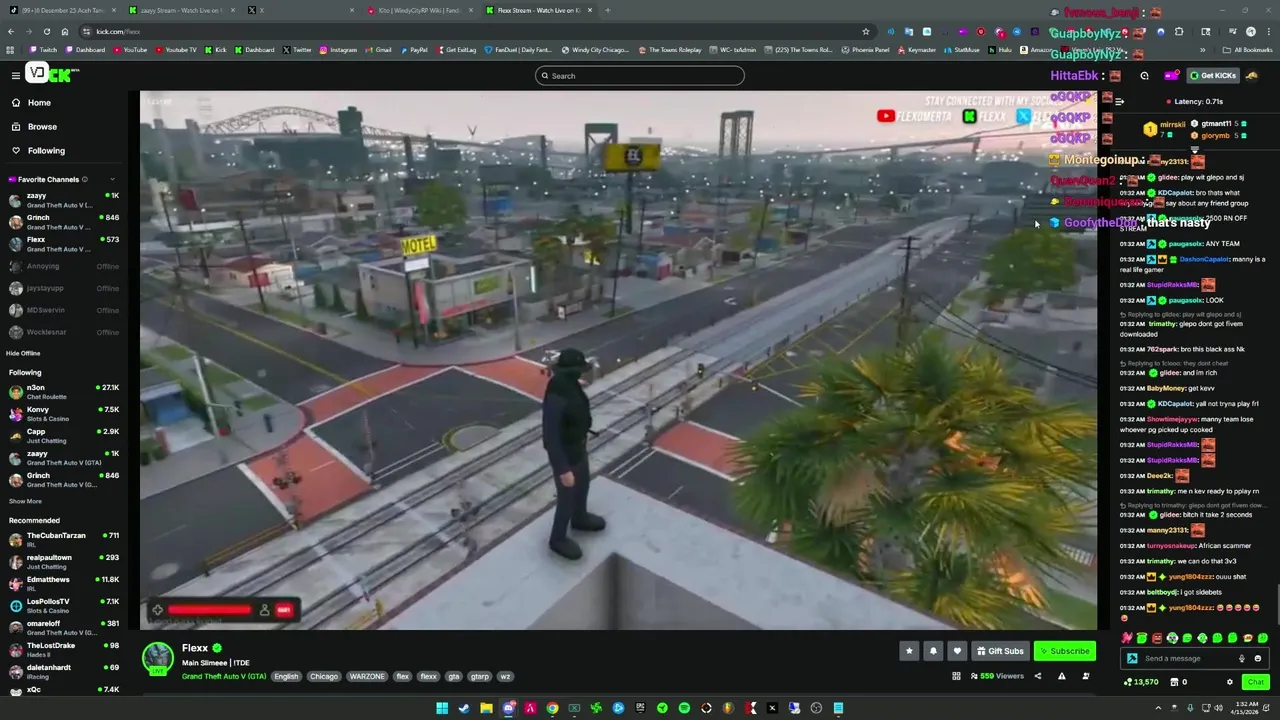1280x720 pixels.
Task: Click the share icon beside viewer count
Action: coord(1037,676)
